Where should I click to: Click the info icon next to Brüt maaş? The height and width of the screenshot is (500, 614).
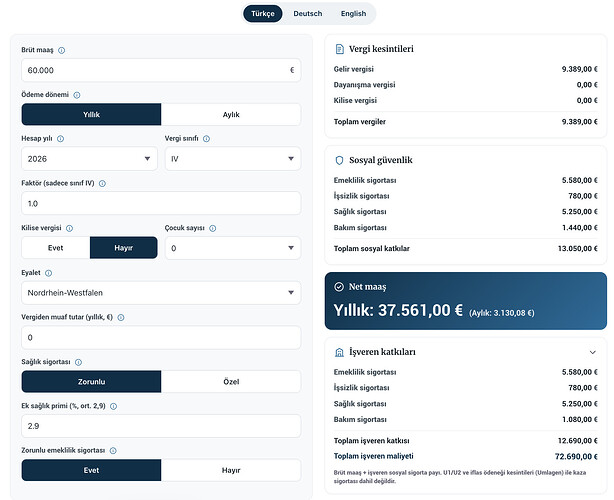pyautogui.click(x=61, y=51)
